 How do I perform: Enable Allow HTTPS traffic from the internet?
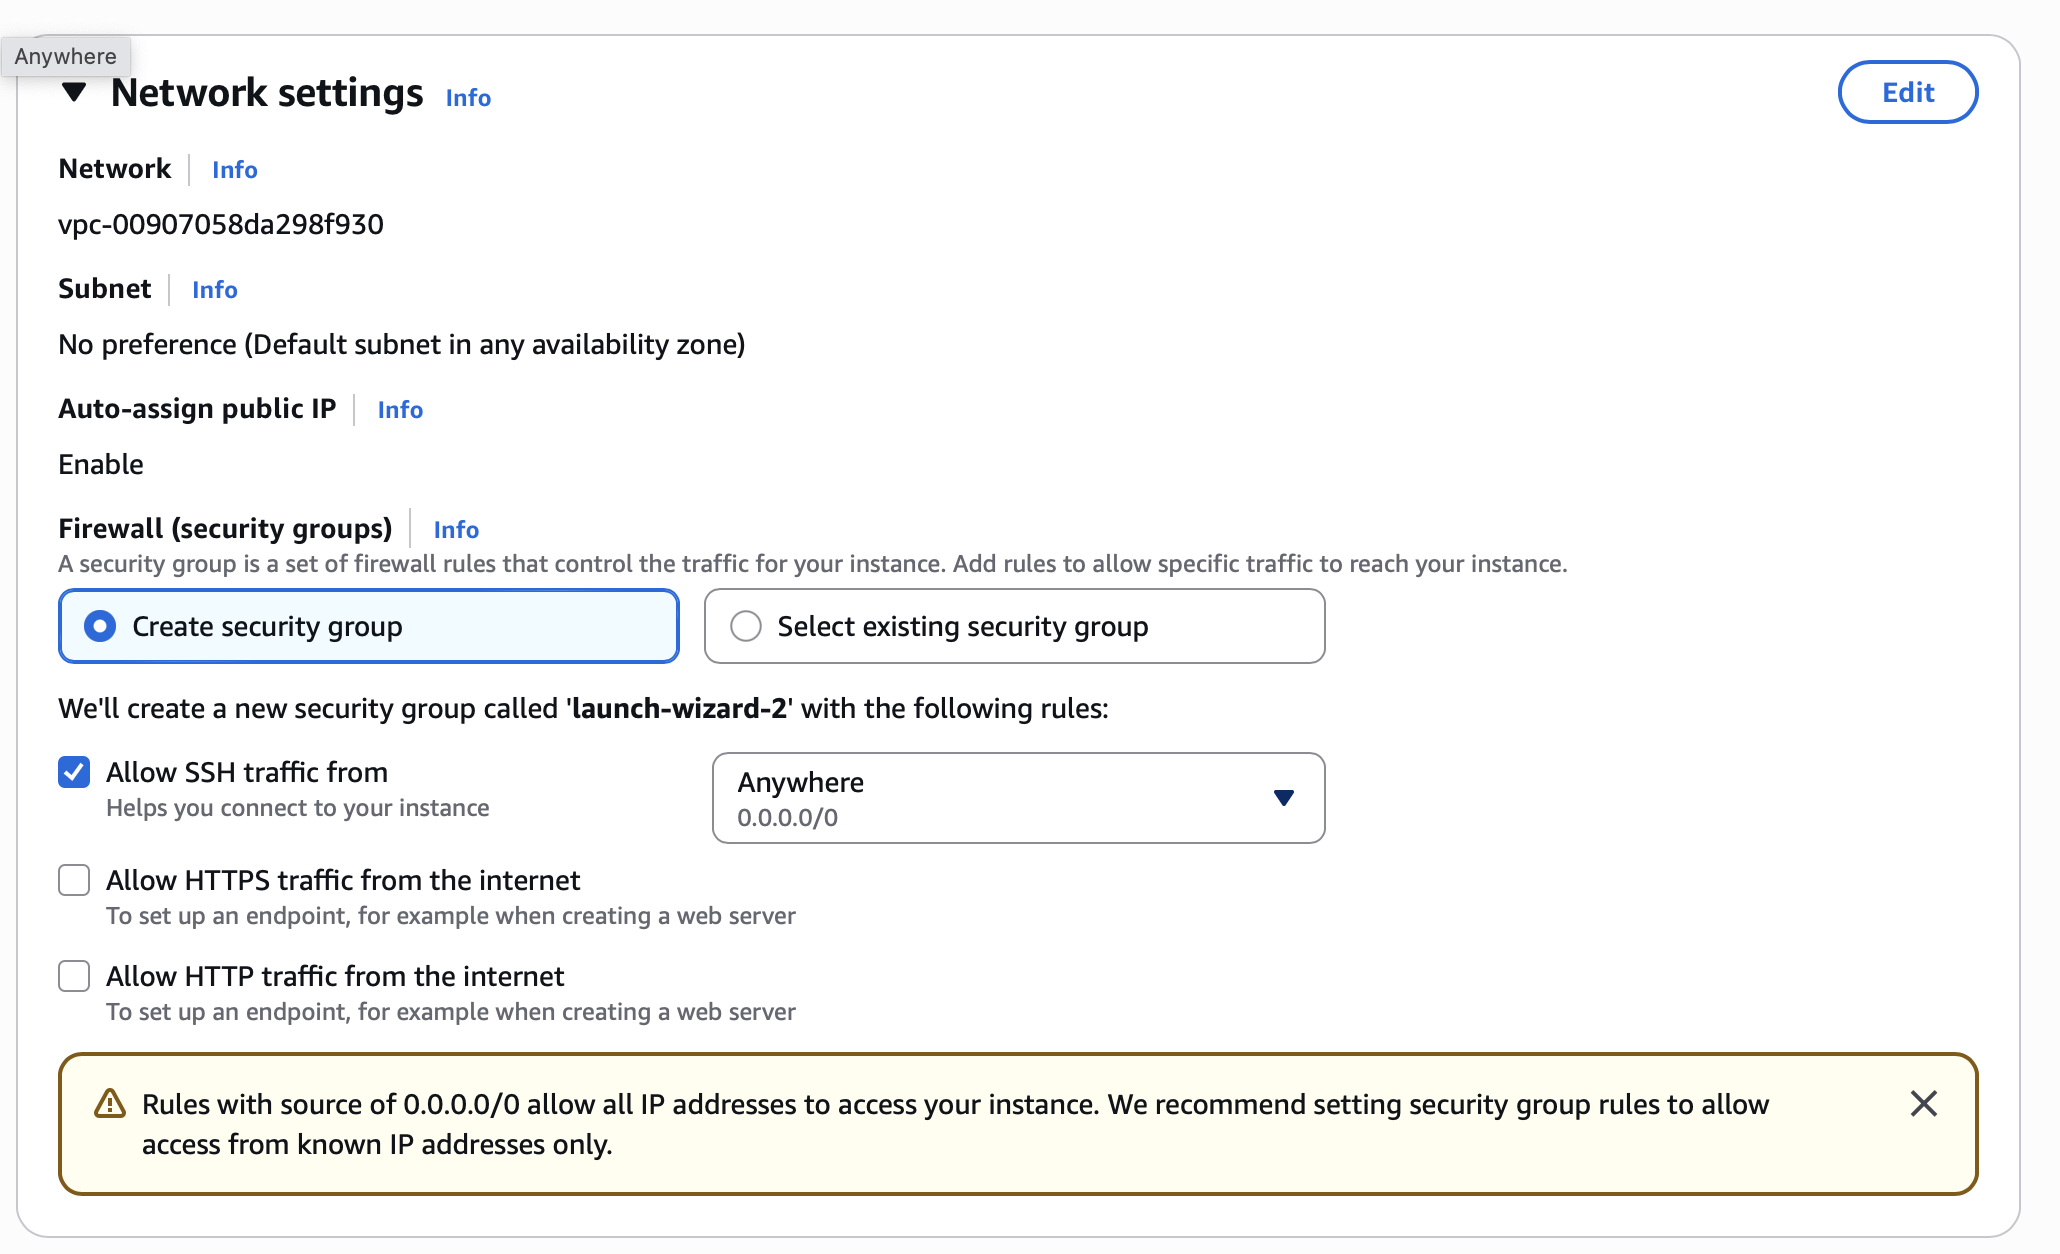pyautogui.click(x=74, y=880)
